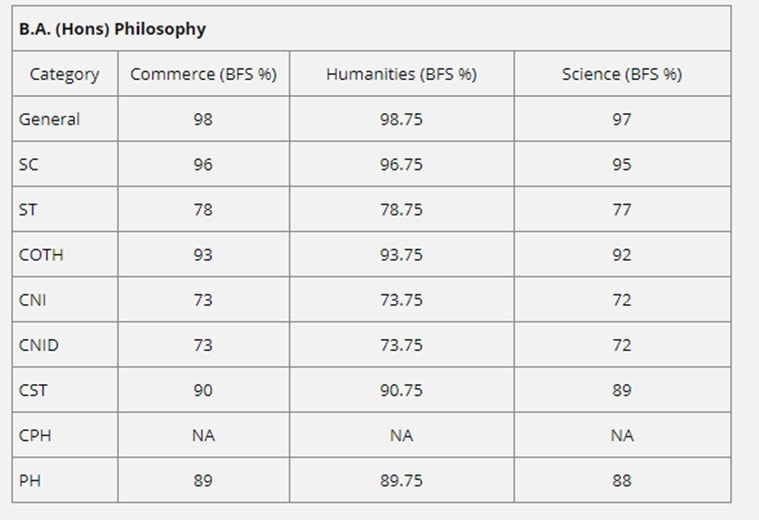Click the SC Commerce value 96
The width and height of the screenshot is (759, 520).
click(203, 165)
